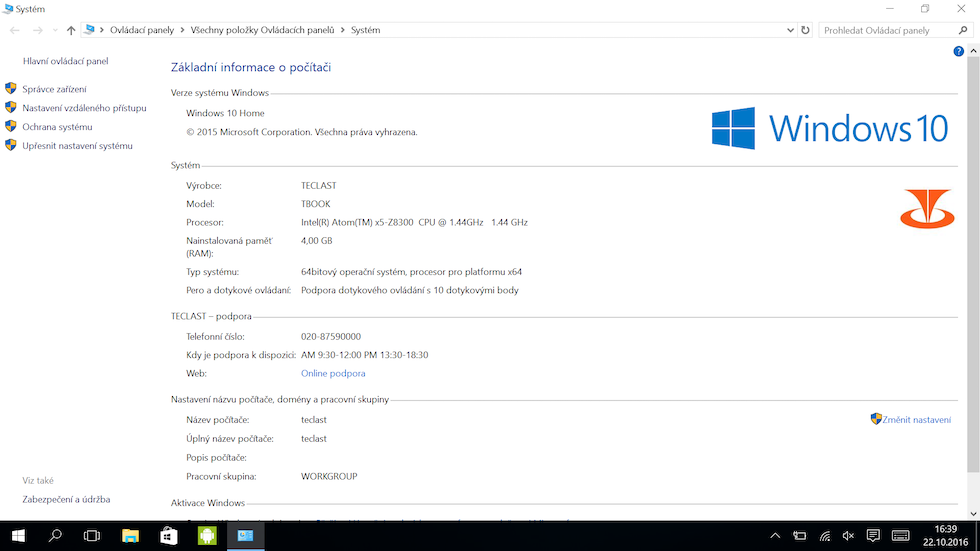This screenshot has height=551, width=980.
Task: Open the Windows Start menu
Action: tap(18, 535)
